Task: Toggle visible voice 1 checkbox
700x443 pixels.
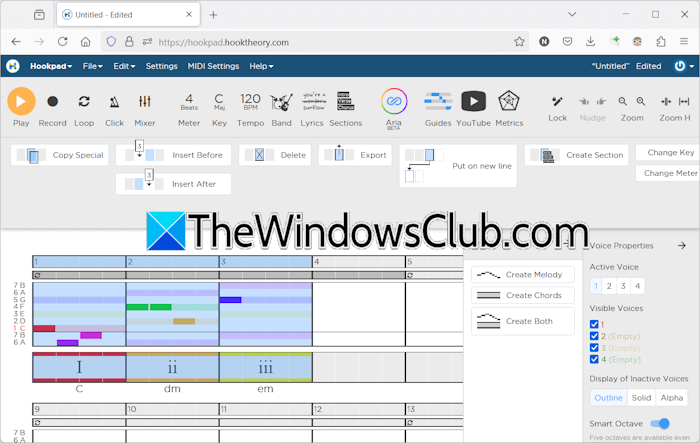Action: 594,325
